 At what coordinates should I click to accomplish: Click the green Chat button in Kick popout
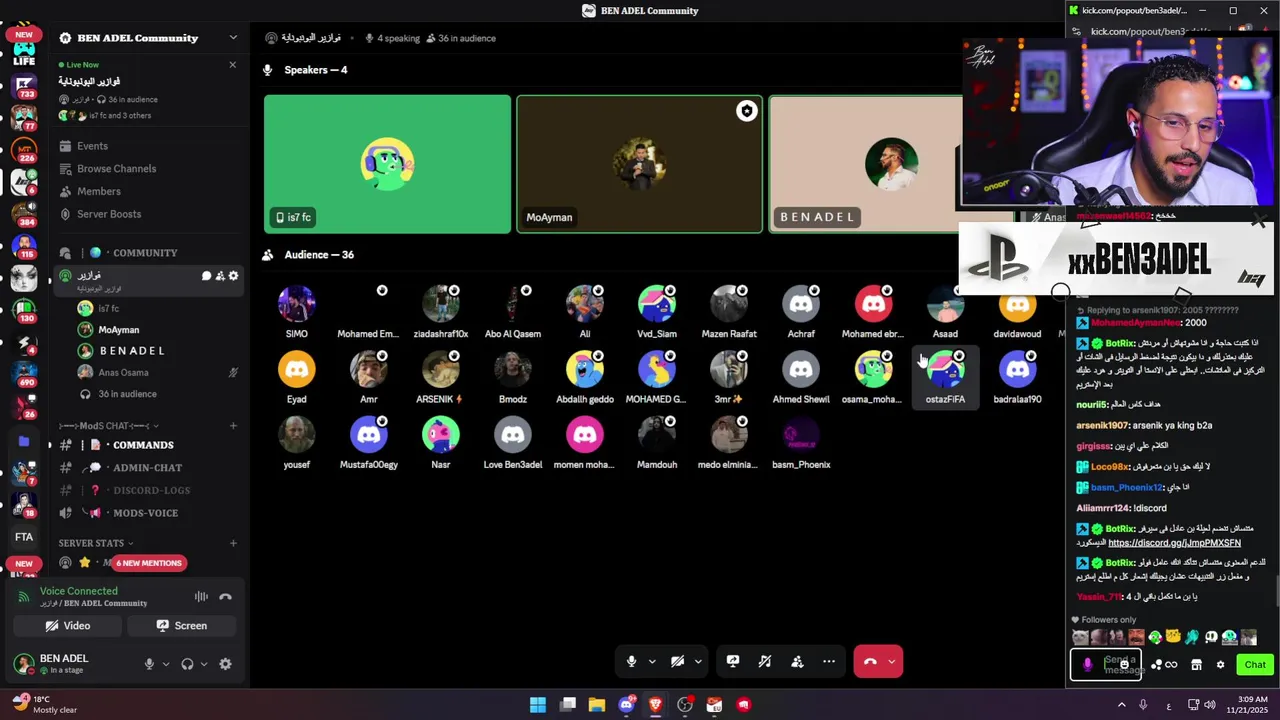tap(1255, 665)
